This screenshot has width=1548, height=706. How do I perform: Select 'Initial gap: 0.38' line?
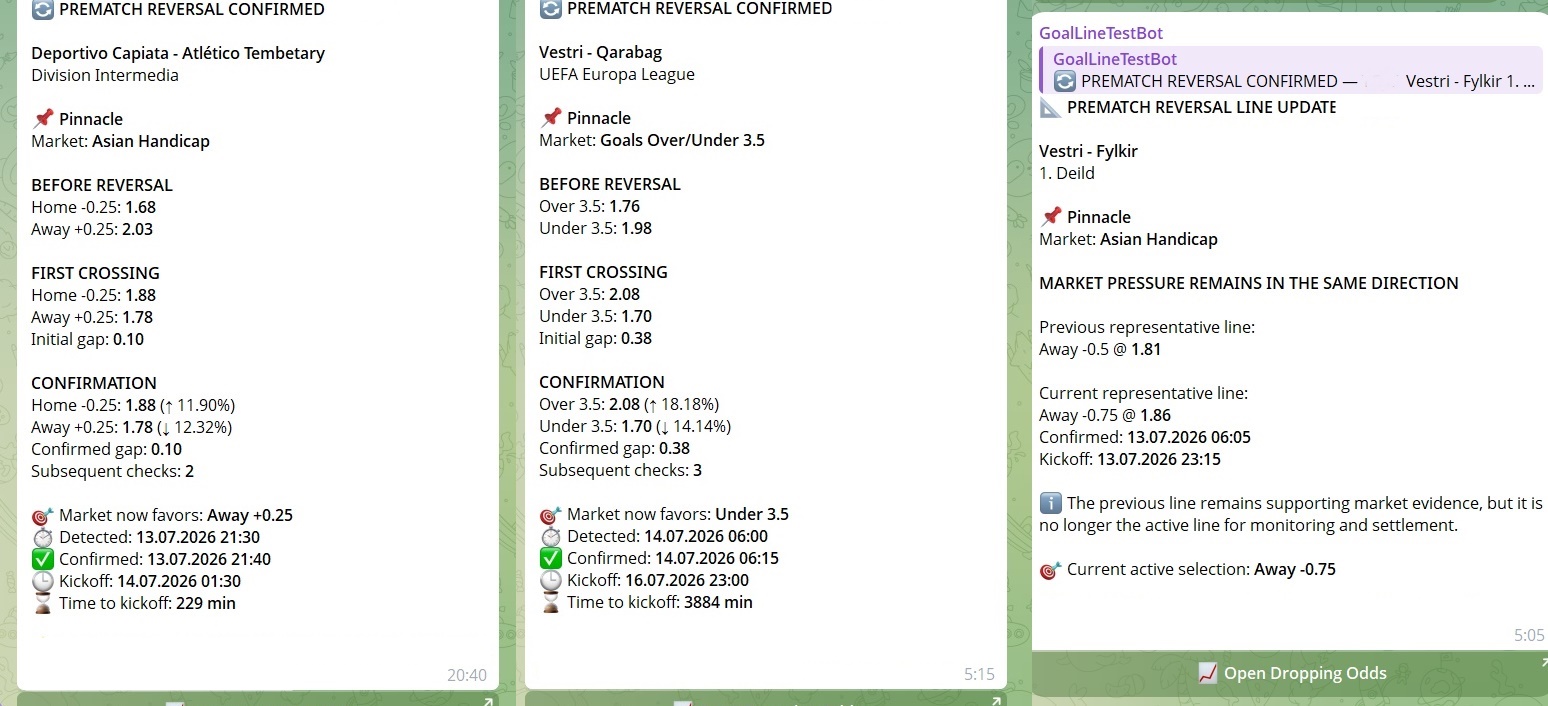tap(595, 338)
